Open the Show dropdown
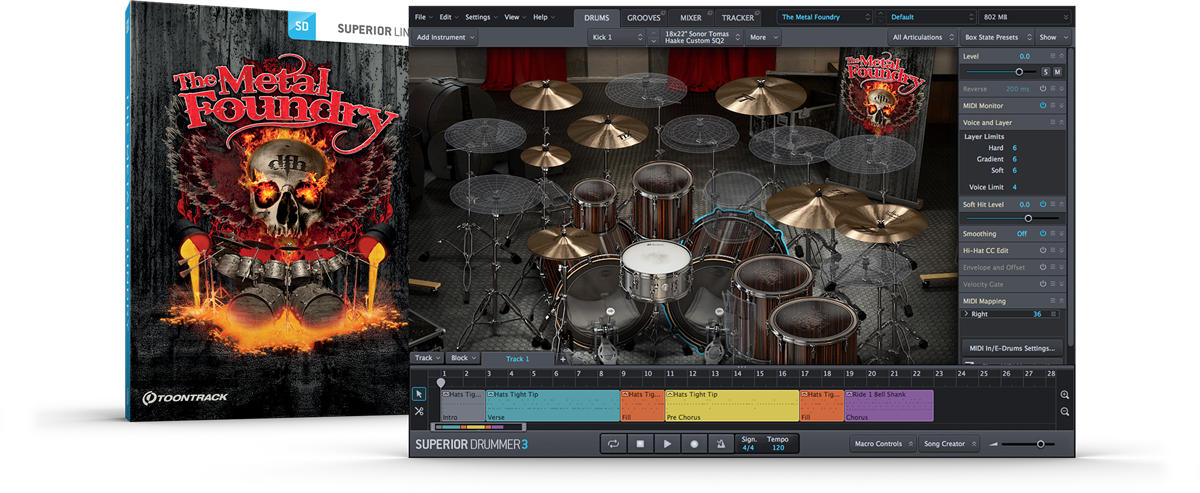Screen dimensions: 1200x493 click(1053, 37)
